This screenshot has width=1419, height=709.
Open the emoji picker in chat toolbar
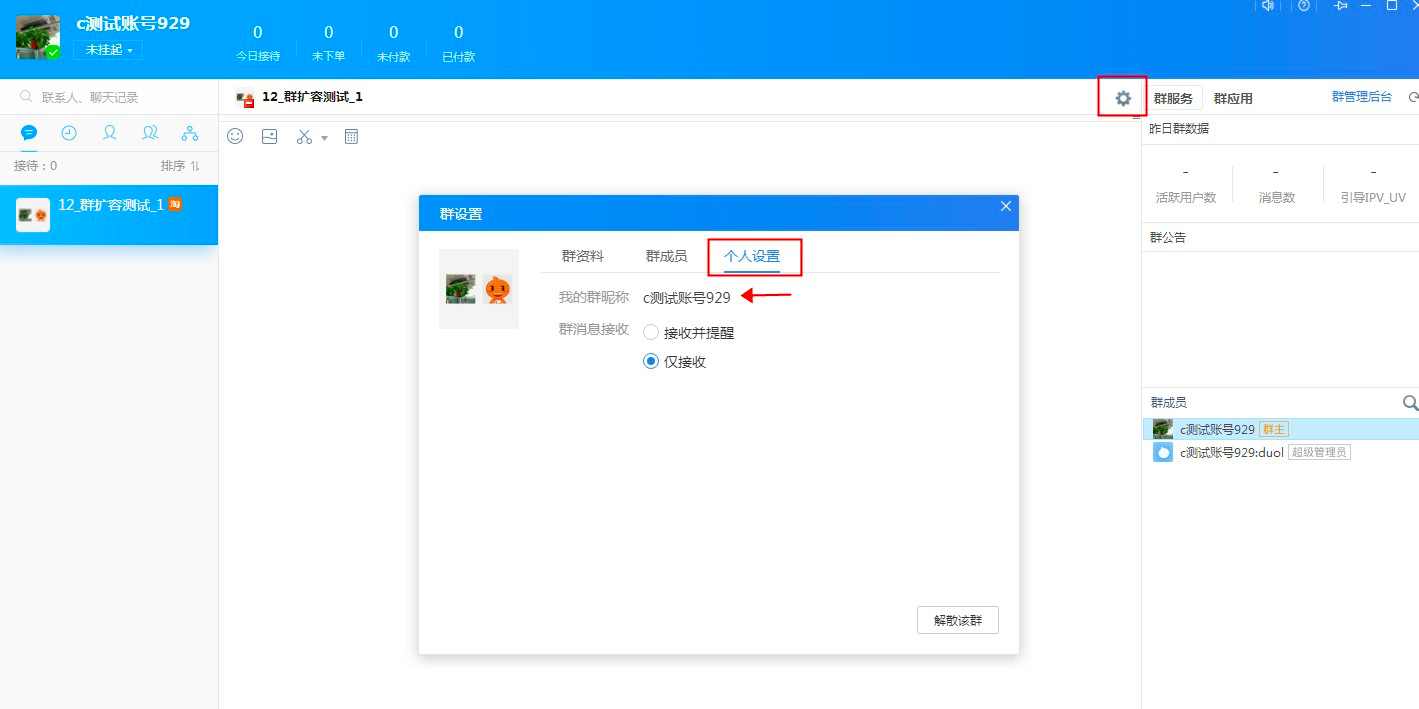[235, 136]
